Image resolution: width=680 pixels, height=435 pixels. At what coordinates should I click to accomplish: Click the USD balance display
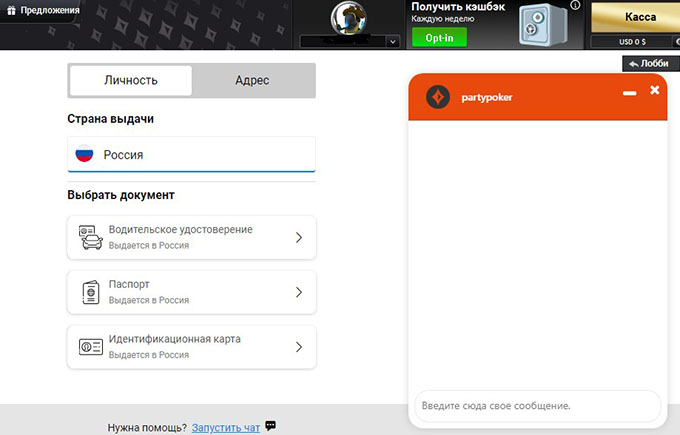click(x=634, y=42)
